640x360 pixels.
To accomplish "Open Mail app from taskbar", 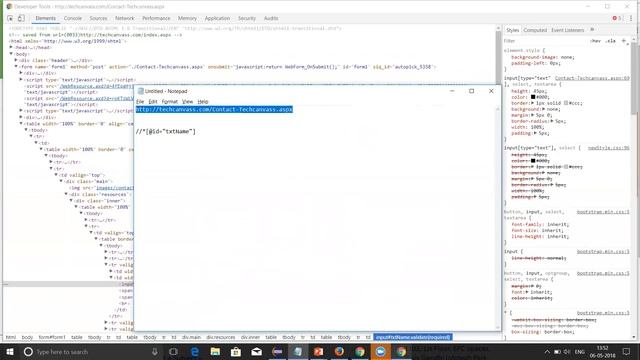I will pyautogui.click(x=256, y=352).
